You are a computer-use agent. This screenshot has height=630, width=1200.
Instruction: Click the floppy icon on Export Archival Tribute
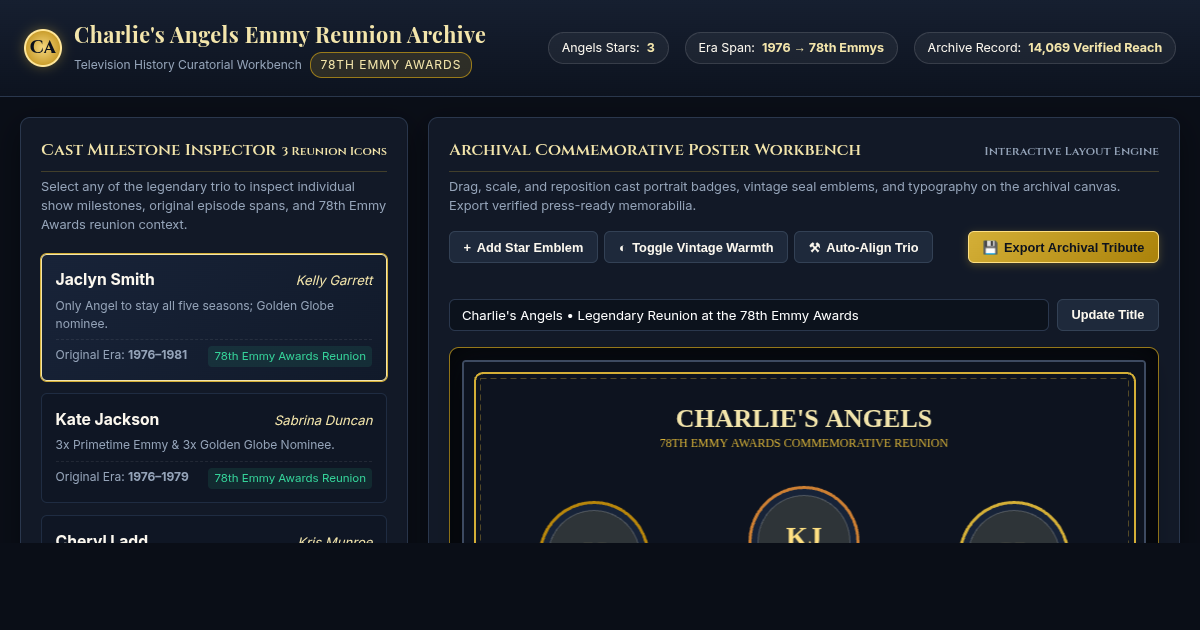(x=990, y=247)
